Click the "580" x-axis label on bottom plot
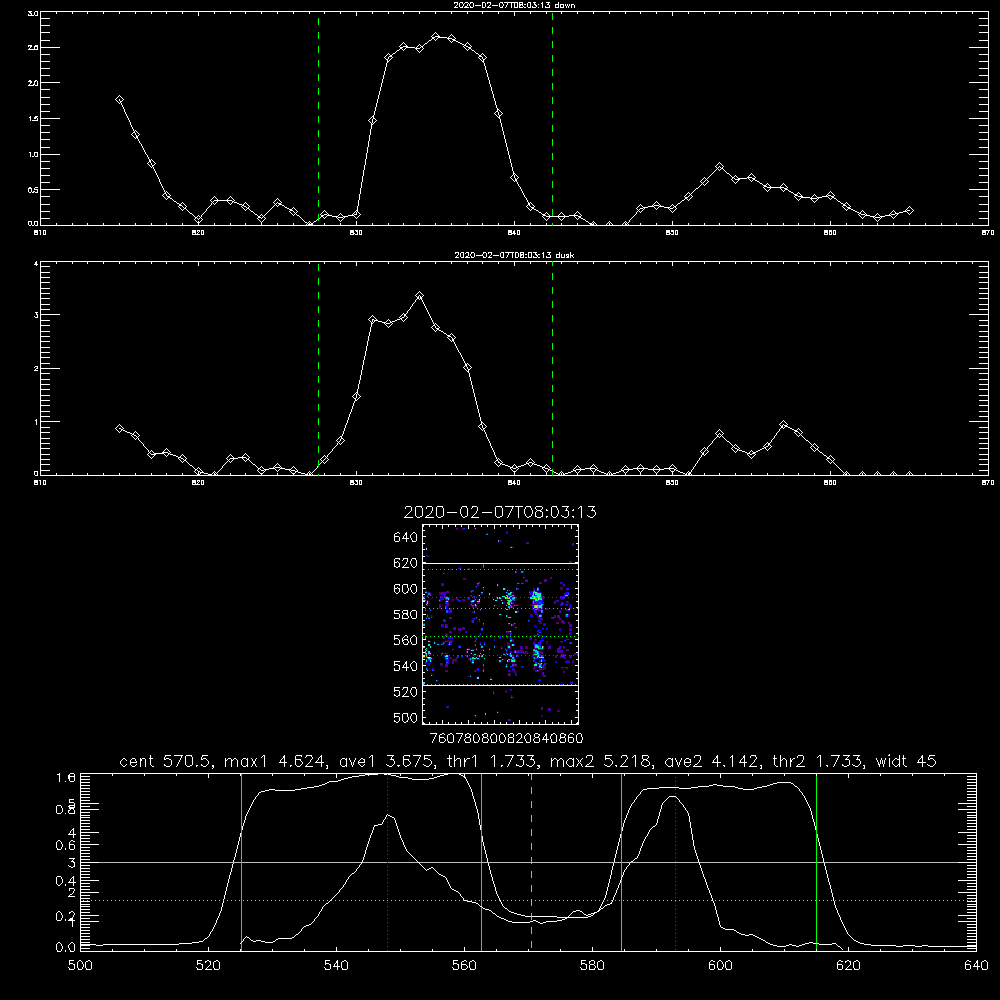The width and height of the screenshot is (1000, 1000). [592, 966]
